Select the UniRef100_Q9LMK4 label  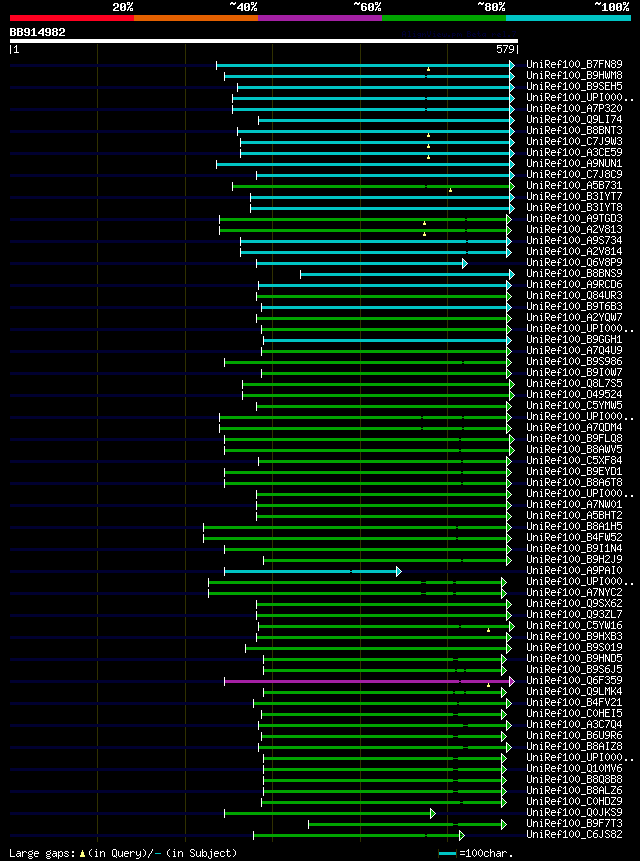pos(574,691)
